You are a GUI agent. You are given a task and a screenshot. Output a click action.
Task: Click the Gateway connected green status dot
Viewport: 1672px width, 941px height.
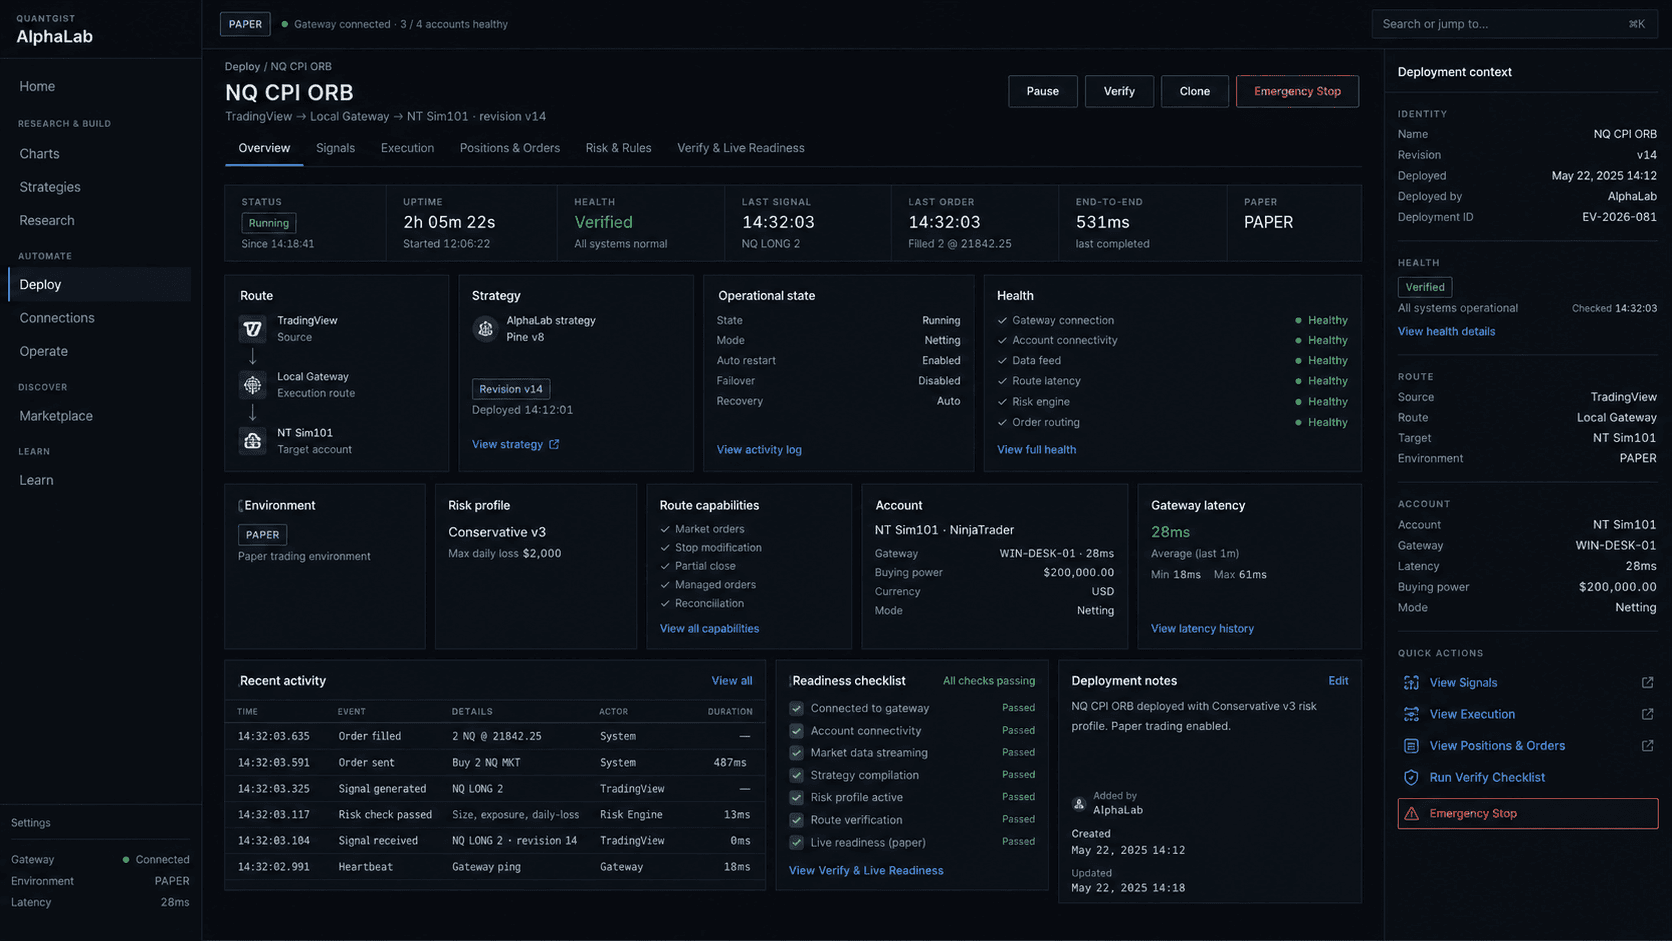click(285, 24)
